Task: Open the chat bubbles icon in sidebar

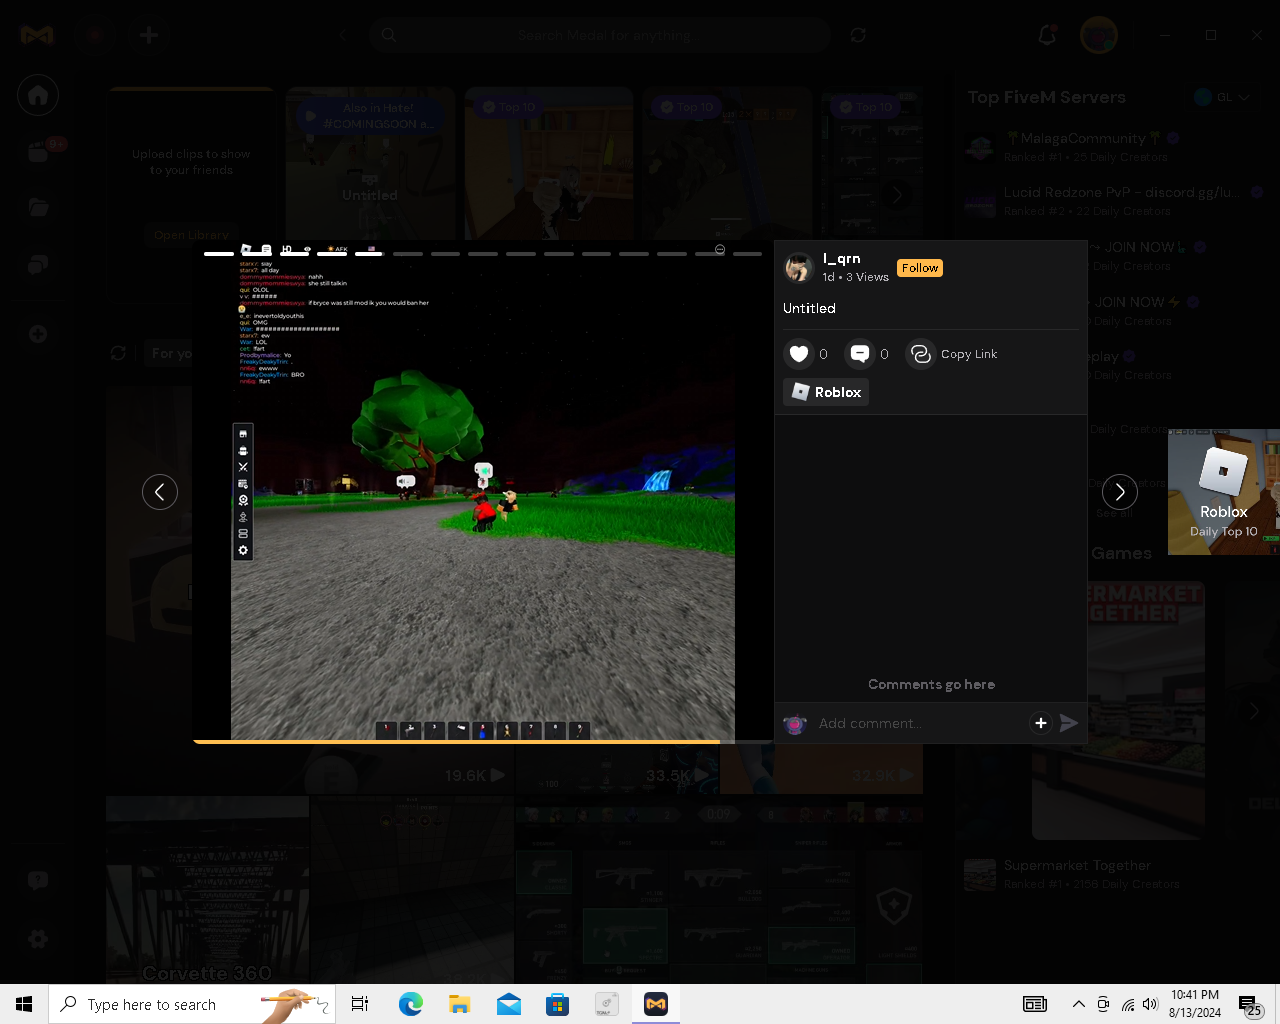Action: [x=38, y=265]
